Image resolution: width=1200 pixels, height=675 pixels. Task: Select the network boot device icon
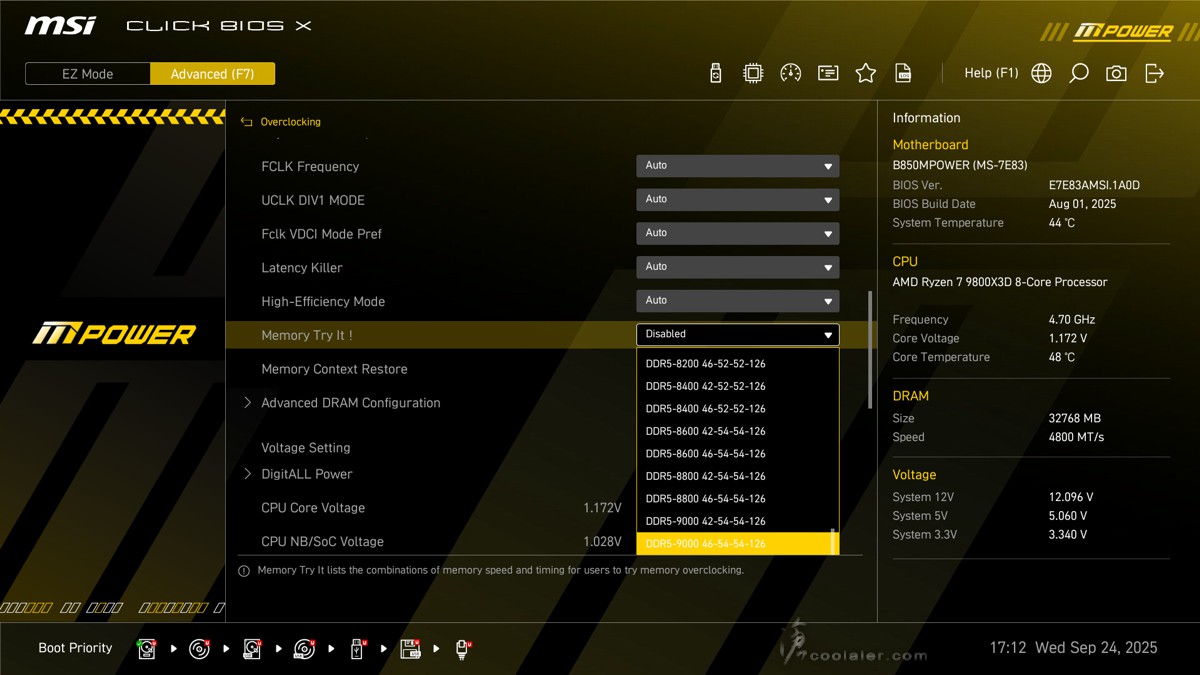click(463, 649)
